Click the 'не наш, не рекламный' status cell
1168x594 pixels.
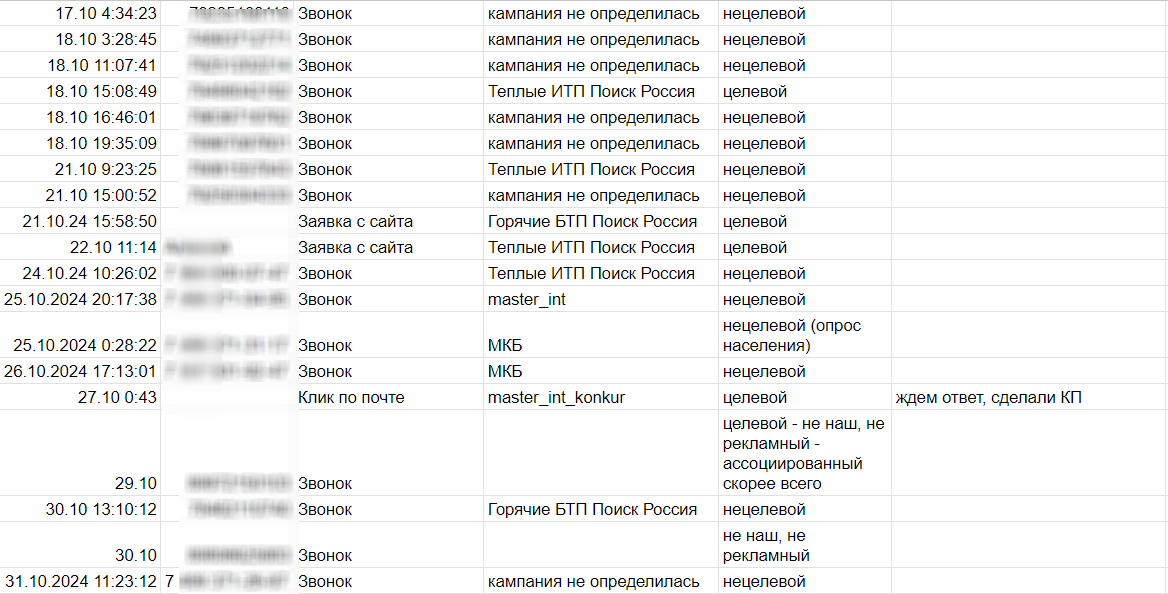766,545
